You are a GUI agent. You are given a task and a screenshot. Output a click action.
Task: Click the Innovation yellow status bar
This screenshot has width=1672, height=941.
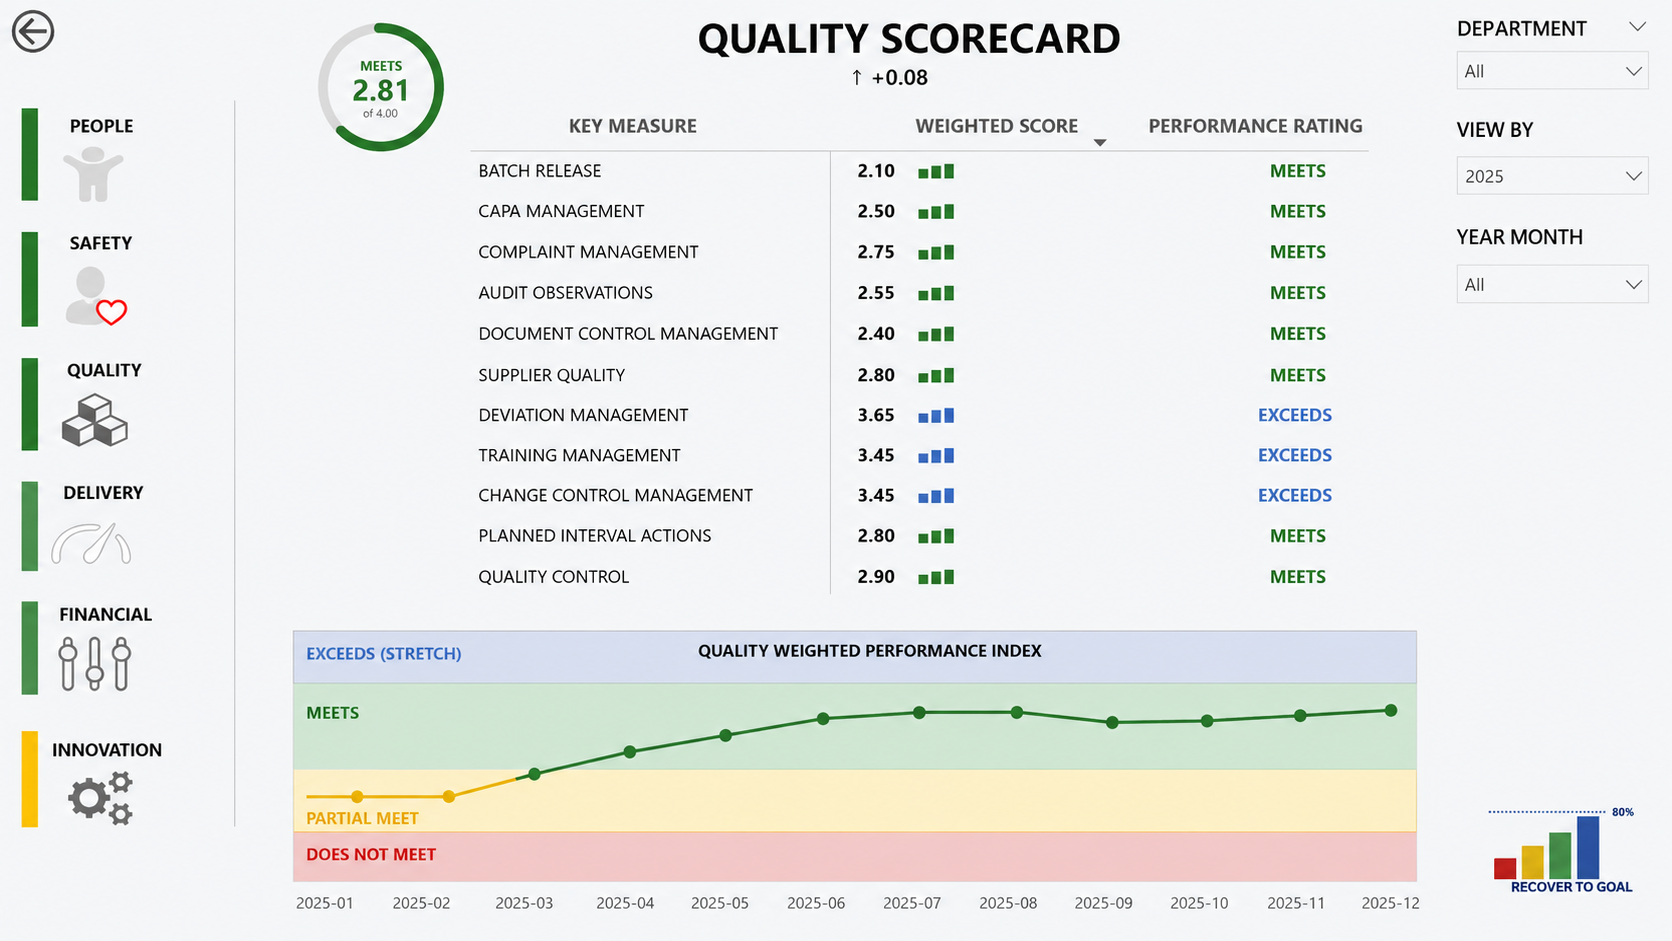point(30,779)
